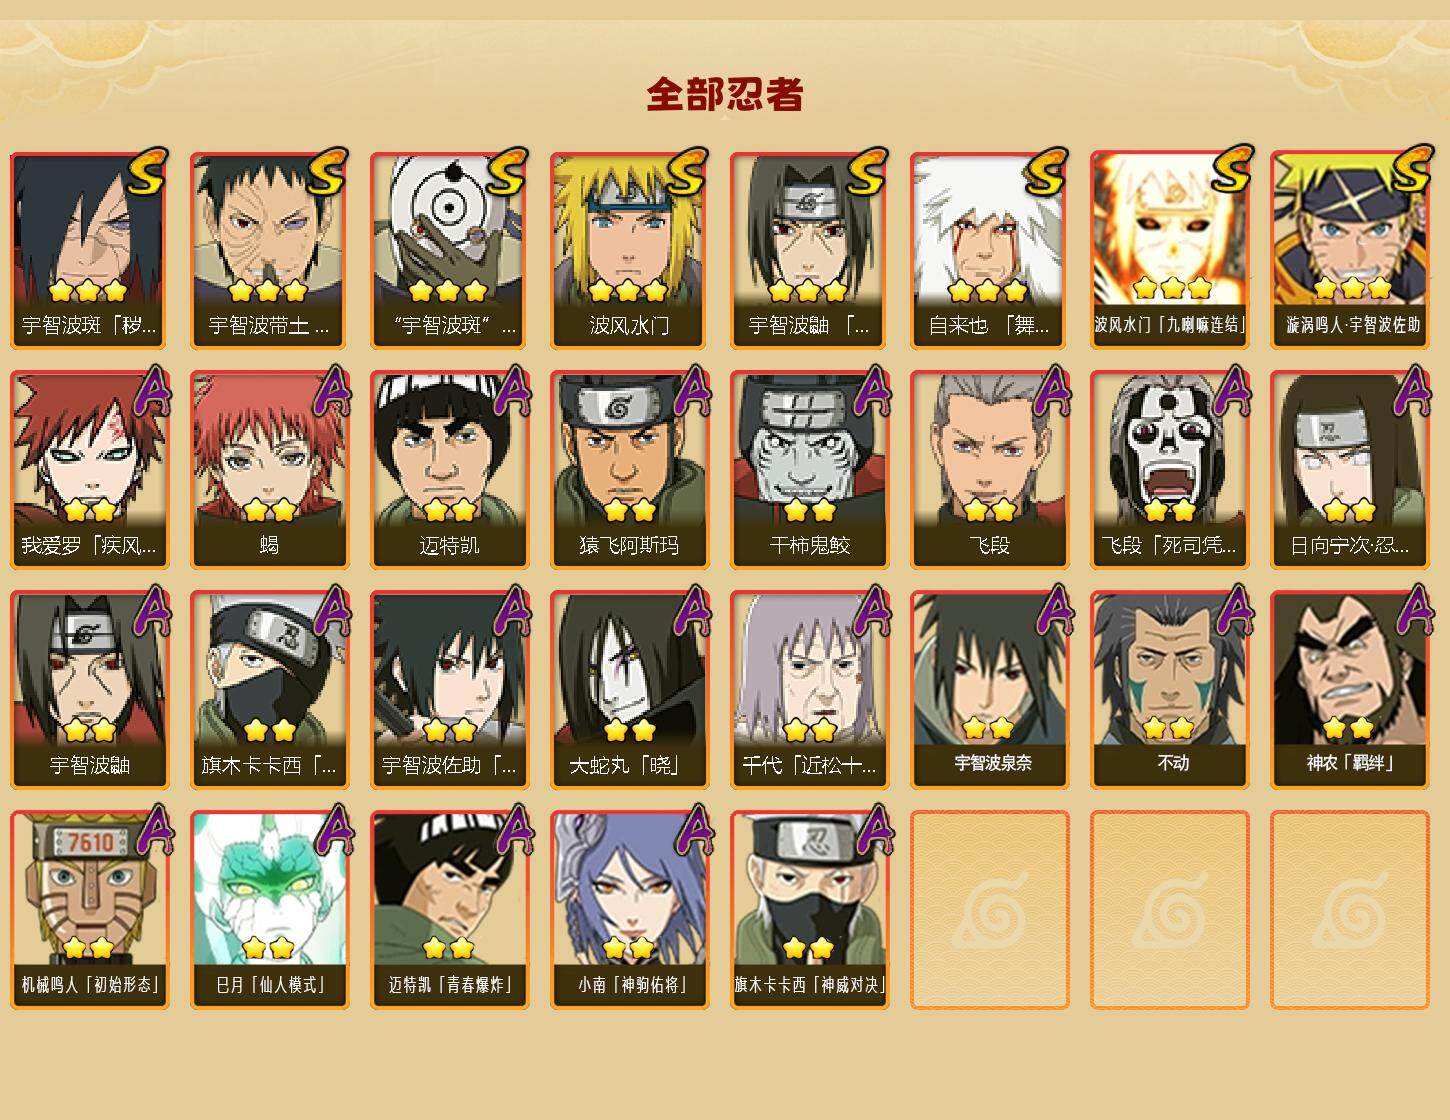Open the 机械鸣人「初始形态」 card

pyautogui.click(x=89, y=910)
